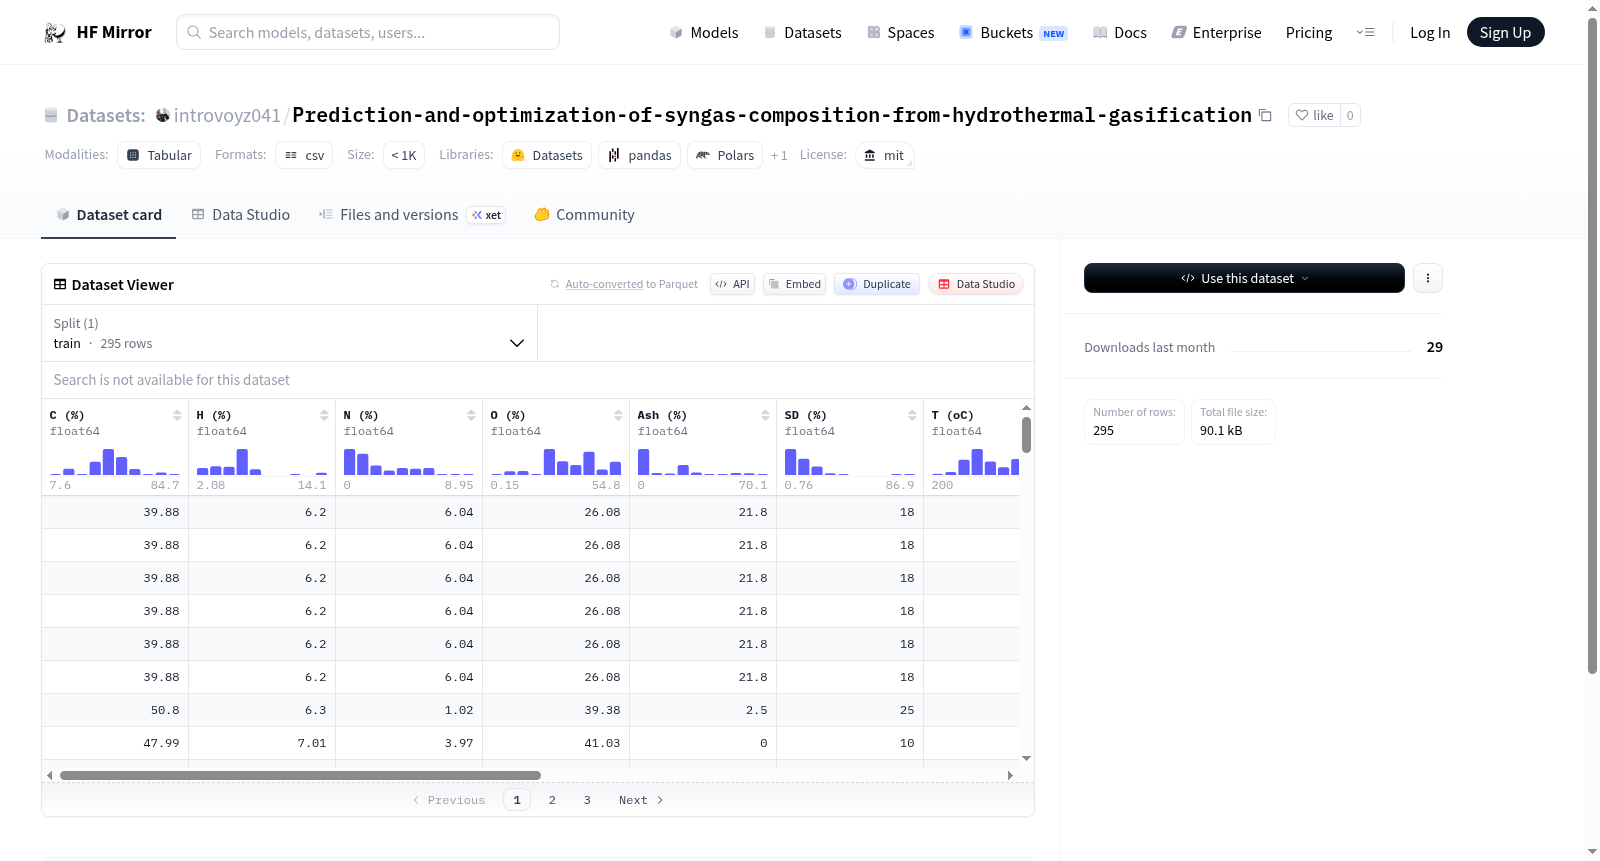Click the Previous page link
Screen dimensions: 1600x861
point(449,800)
